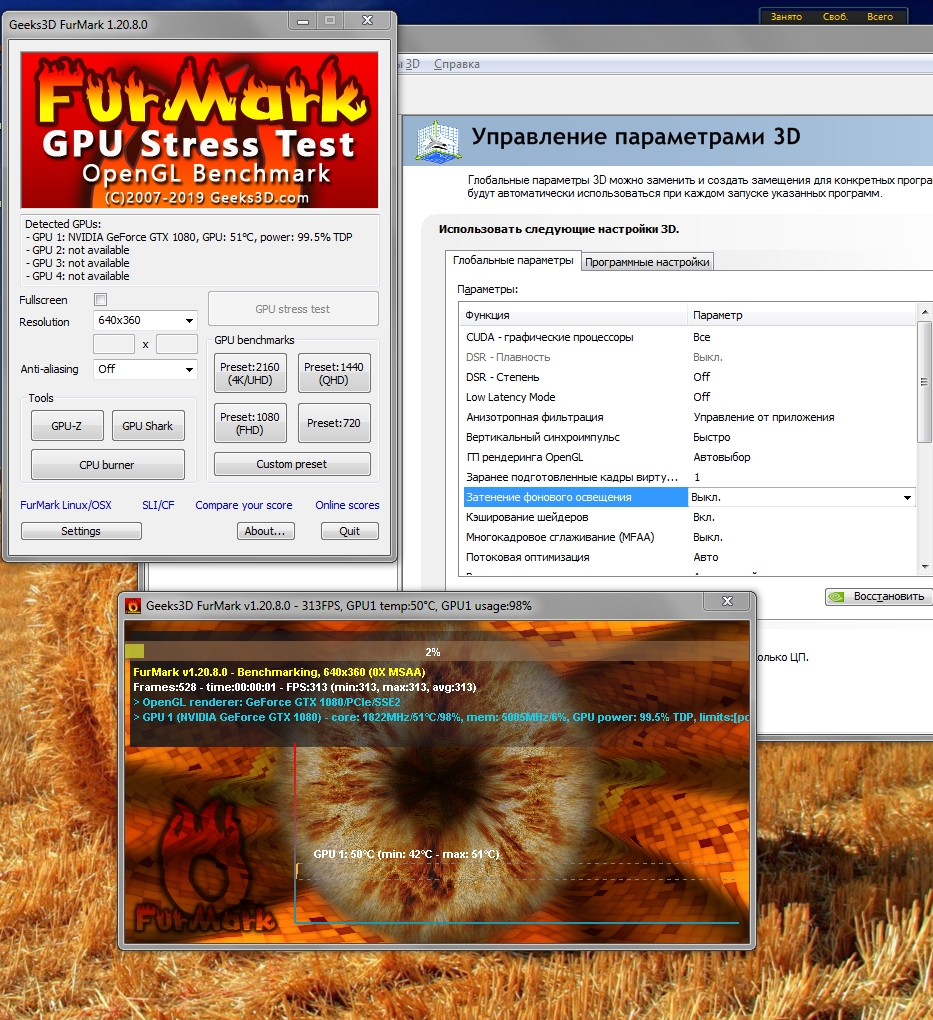Switch to Программные настройки tab
This screenshot has height=1020, width=933.
coord(647,262)
